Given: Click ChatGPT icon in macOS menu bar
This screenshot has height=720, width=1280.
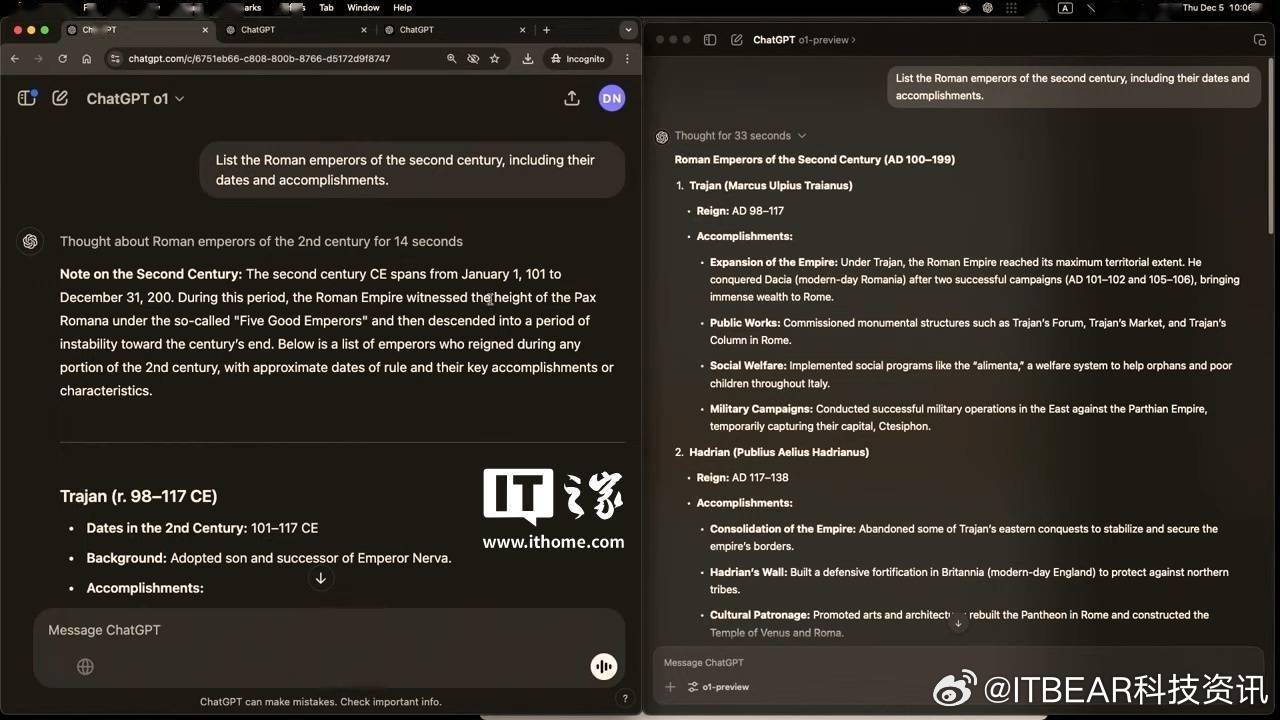Looking at the screenshot, I should click(988, 7).
